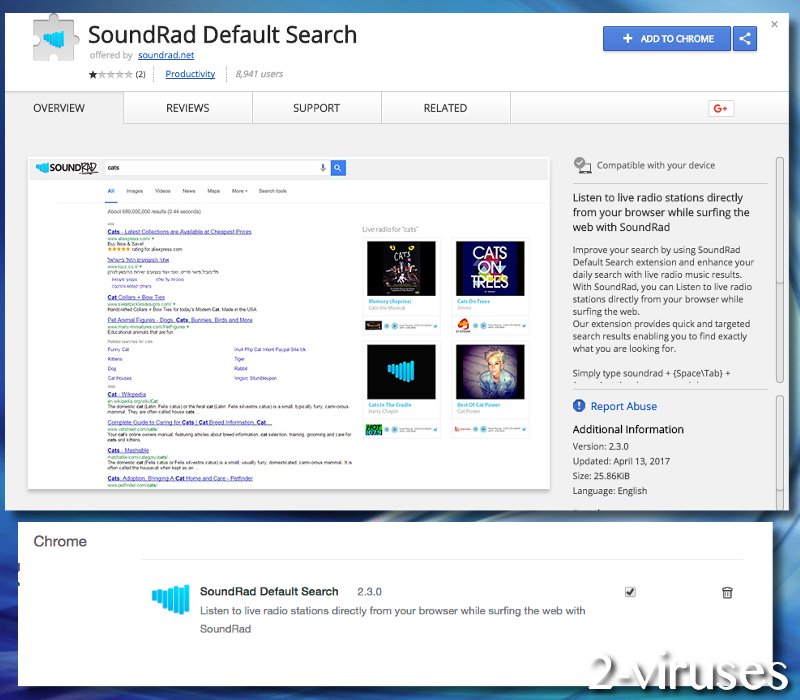Expand Search tools options

tap(271, 190)
